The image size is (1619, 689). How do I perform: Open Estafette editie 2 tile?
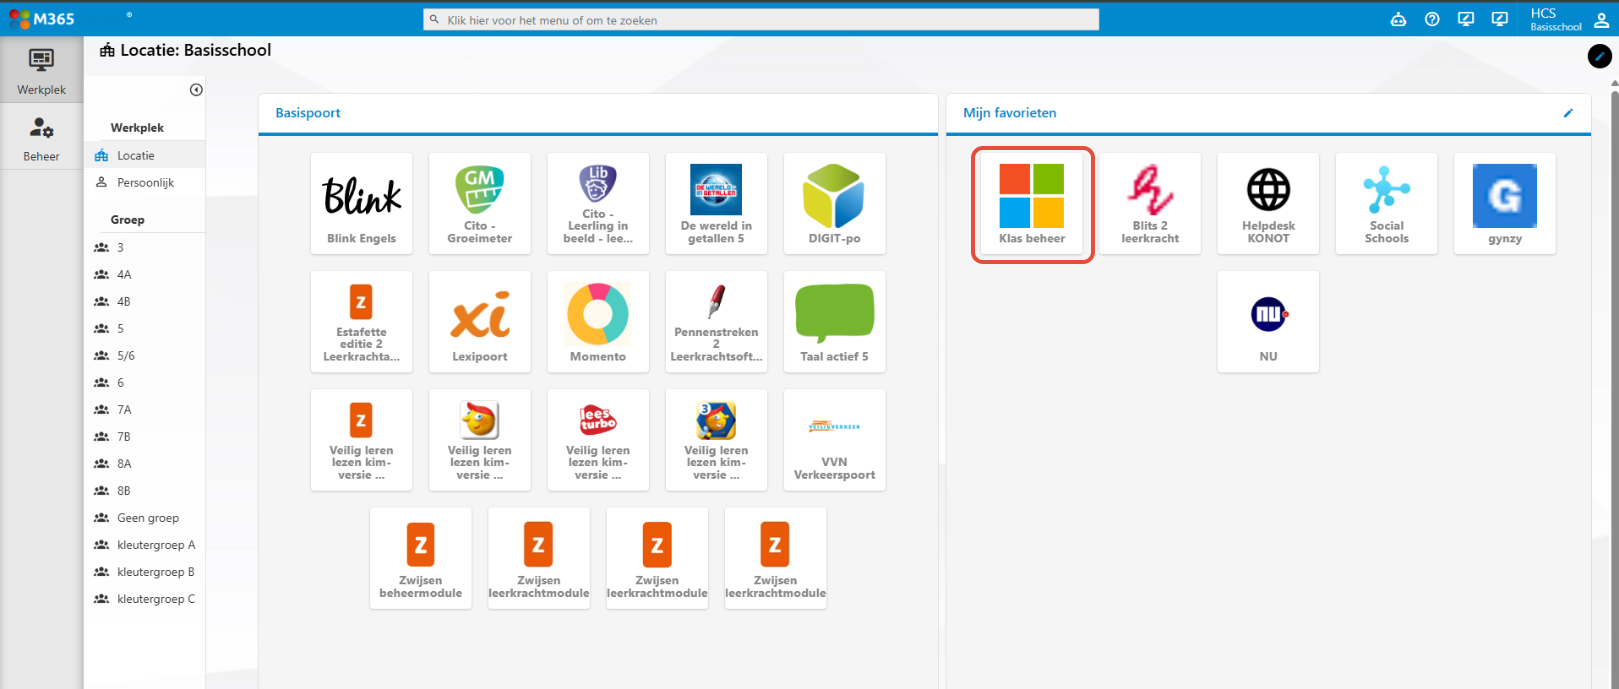point(361,321)
